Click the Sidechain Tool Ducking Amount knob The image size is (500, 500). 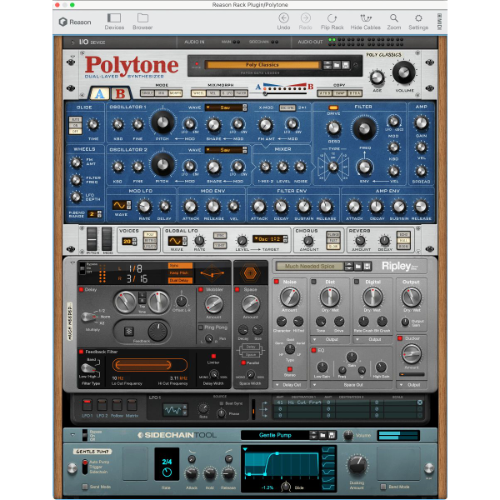357,465
